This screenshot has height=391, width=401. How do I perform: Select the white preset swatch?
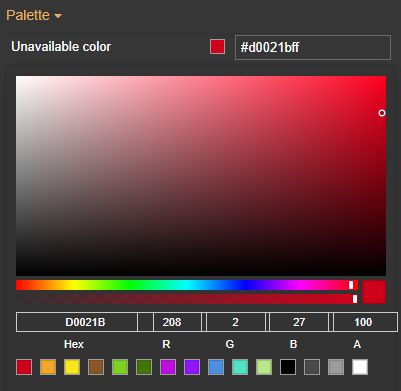pos(360,367)
